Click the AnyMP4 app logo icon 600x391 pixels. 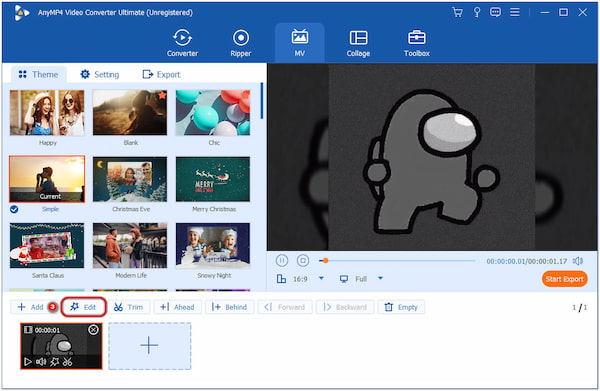[x=21, y=13]
